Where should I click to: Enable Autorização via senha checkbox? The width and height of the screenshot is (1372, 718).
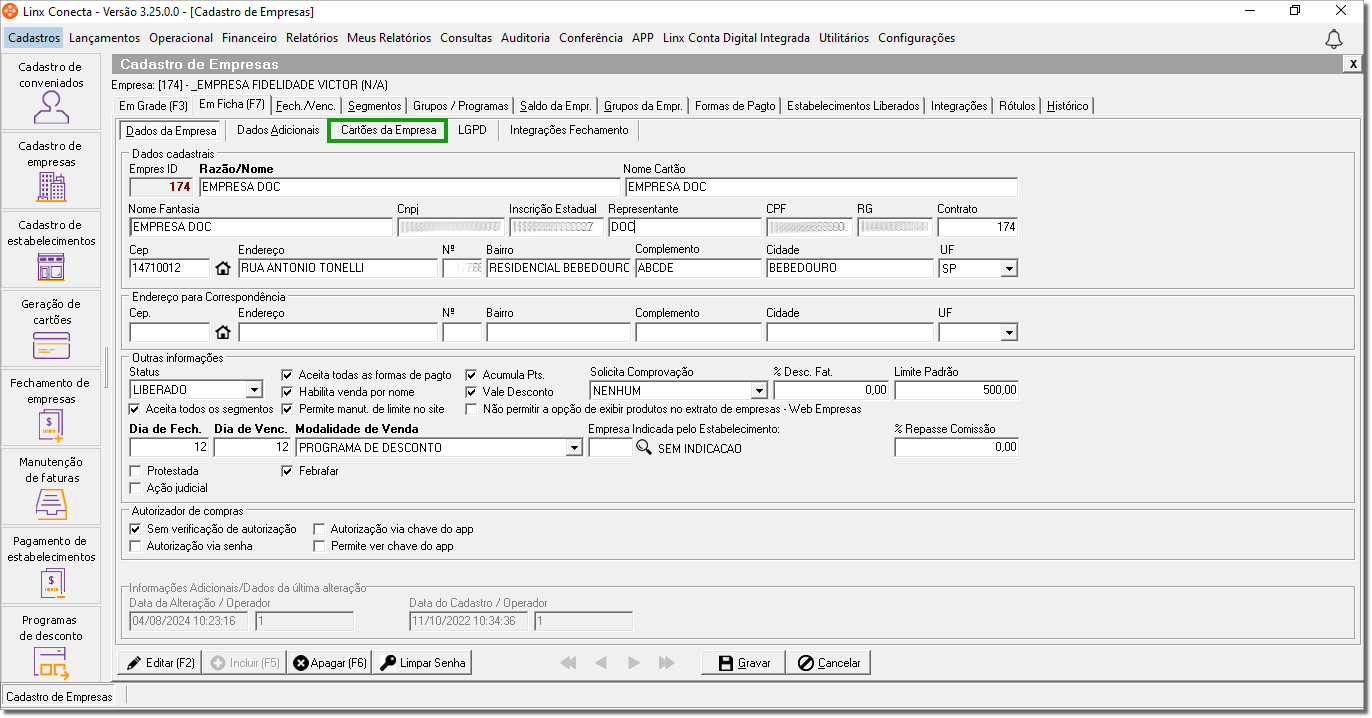click(136, 546)
